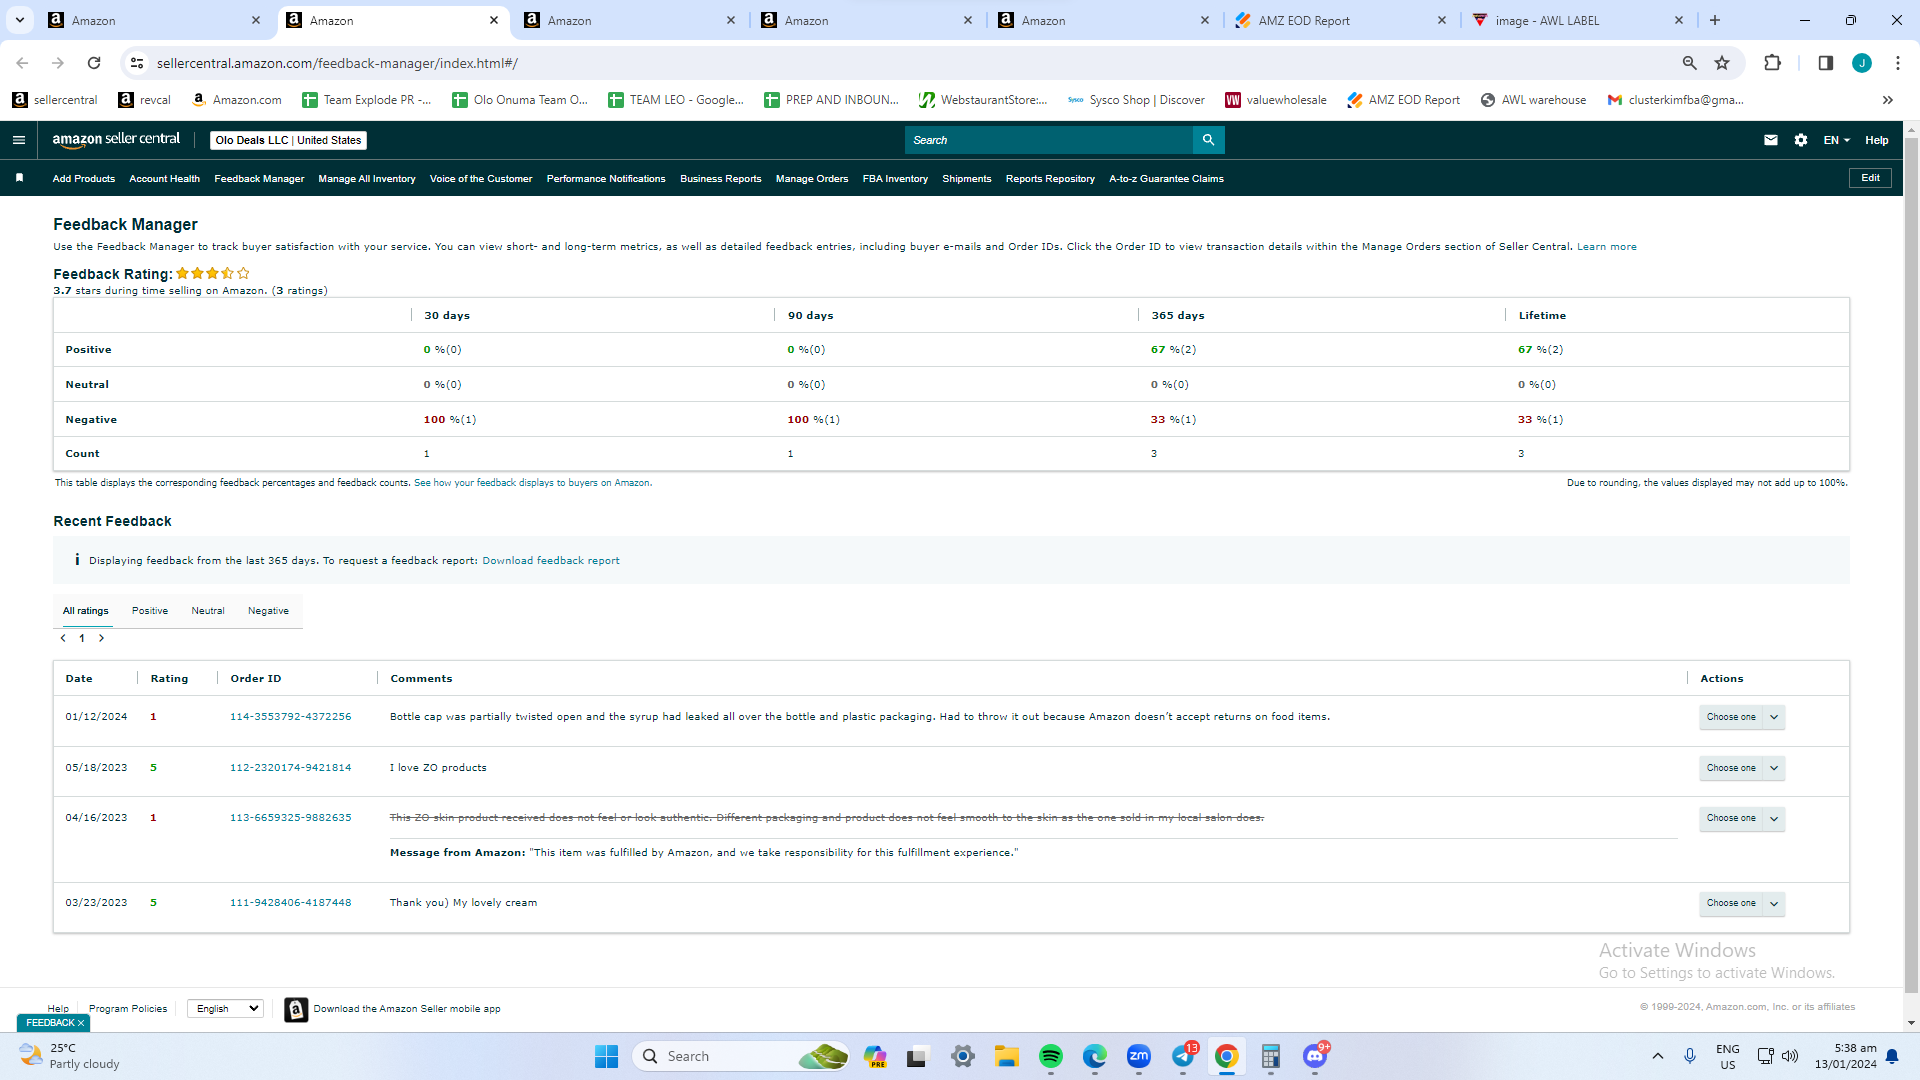This screenshot has height=1080, width=1920.
Task: Click the Edit navigation button
Action: pos(1870,178)
